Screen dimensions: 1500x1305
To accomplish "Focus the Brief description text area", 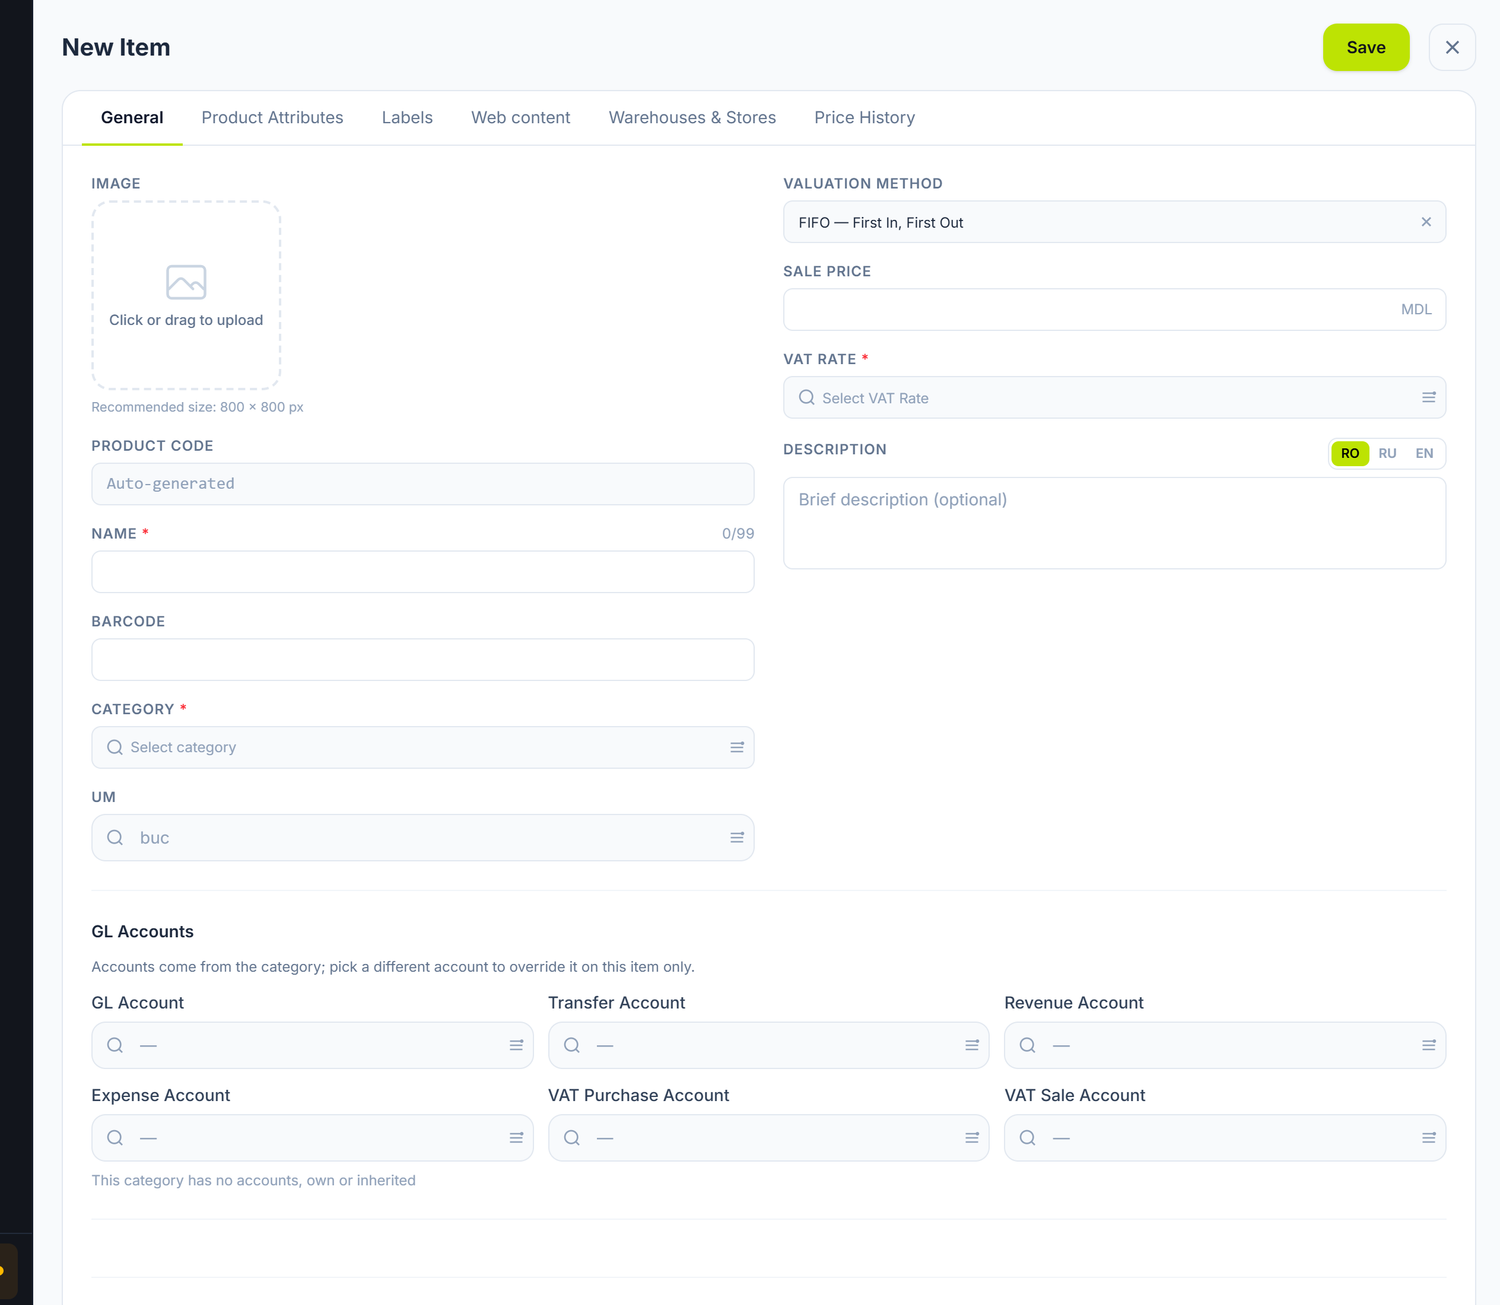I will (x=1114, y=523).
